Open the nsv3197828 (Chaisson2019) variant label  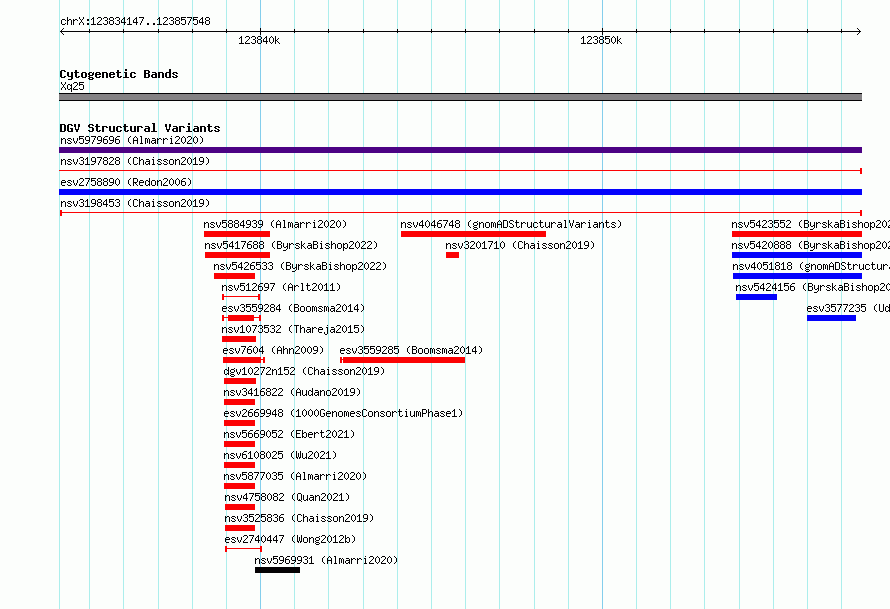tap(135, 161)
